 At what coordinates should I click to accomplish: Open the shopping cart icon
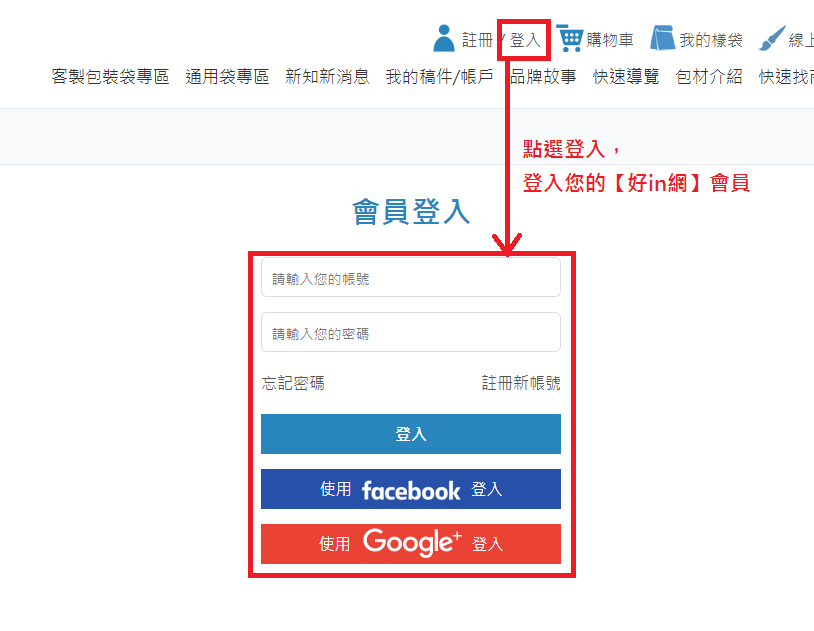pos(570,38)
